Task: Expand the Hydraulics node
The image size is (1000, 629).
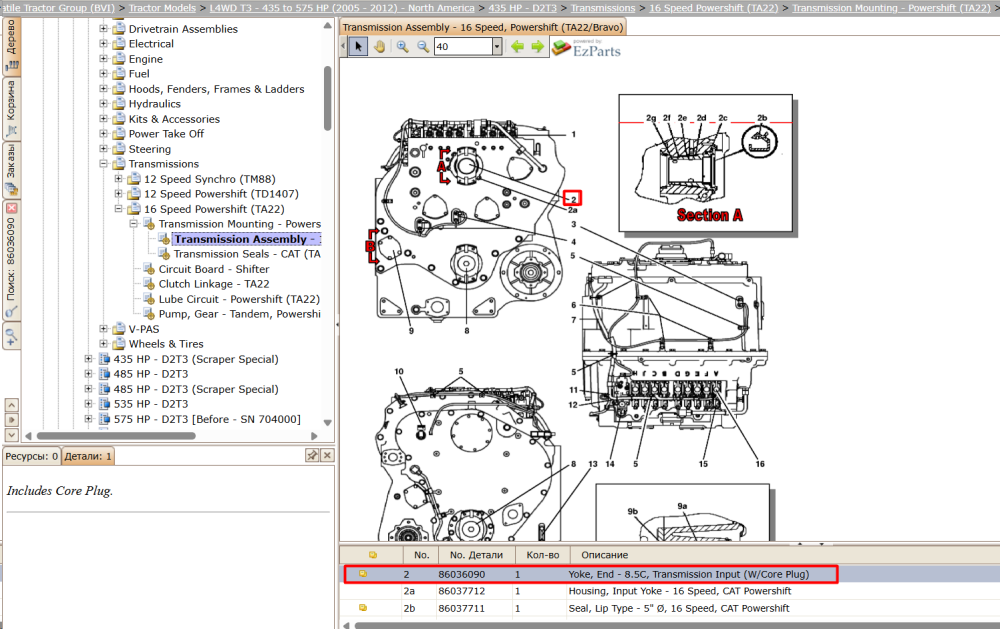Action: pos(103,103)
